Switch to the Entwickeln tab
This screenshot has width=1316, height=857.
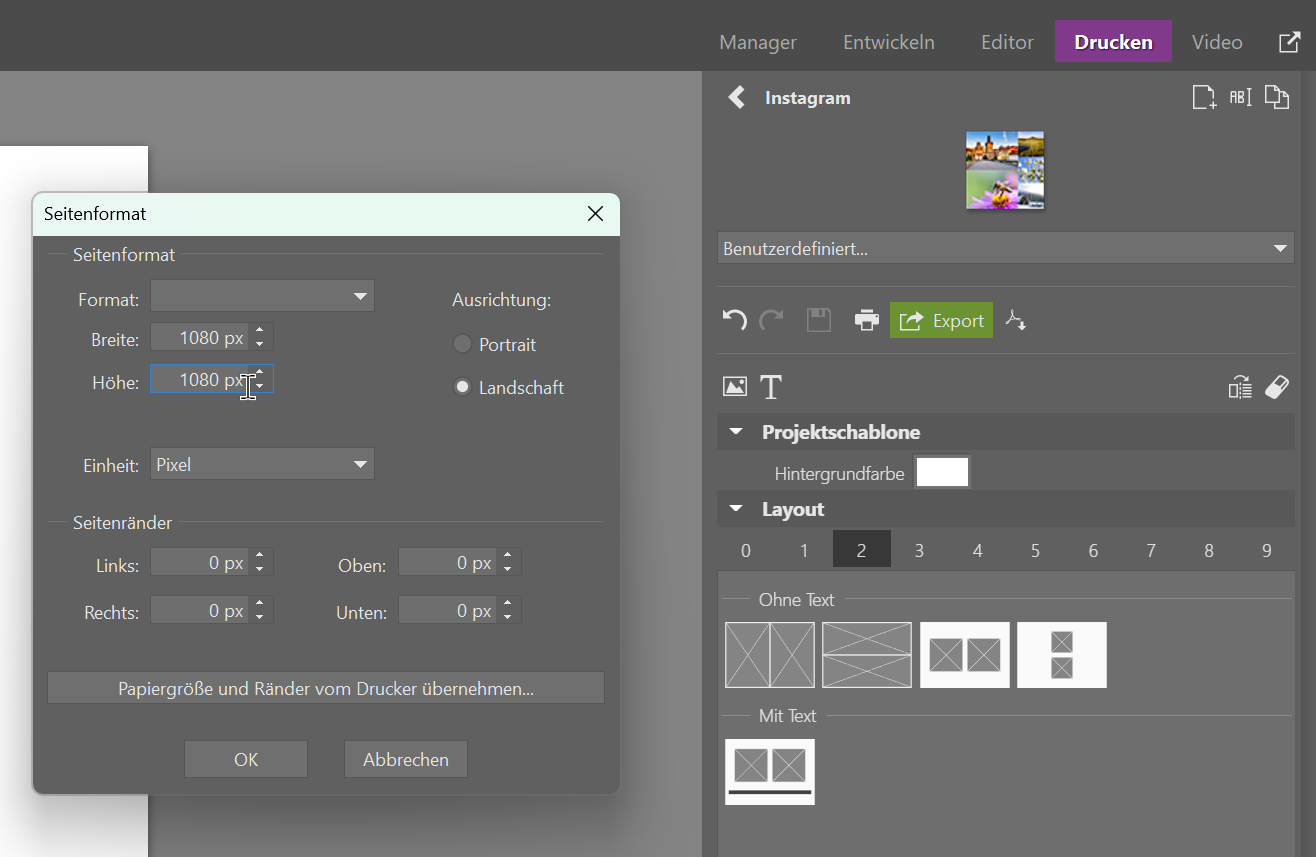pyautogui.click(x=888, y=42)
